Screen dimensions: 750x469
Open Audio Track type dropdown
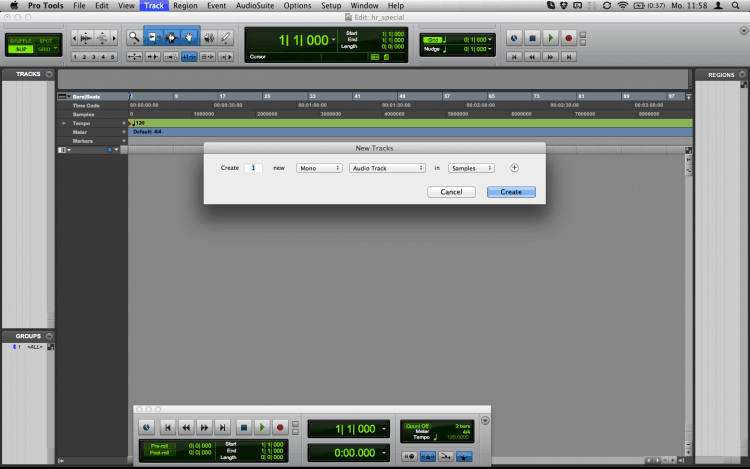click(x=387, y=168)
